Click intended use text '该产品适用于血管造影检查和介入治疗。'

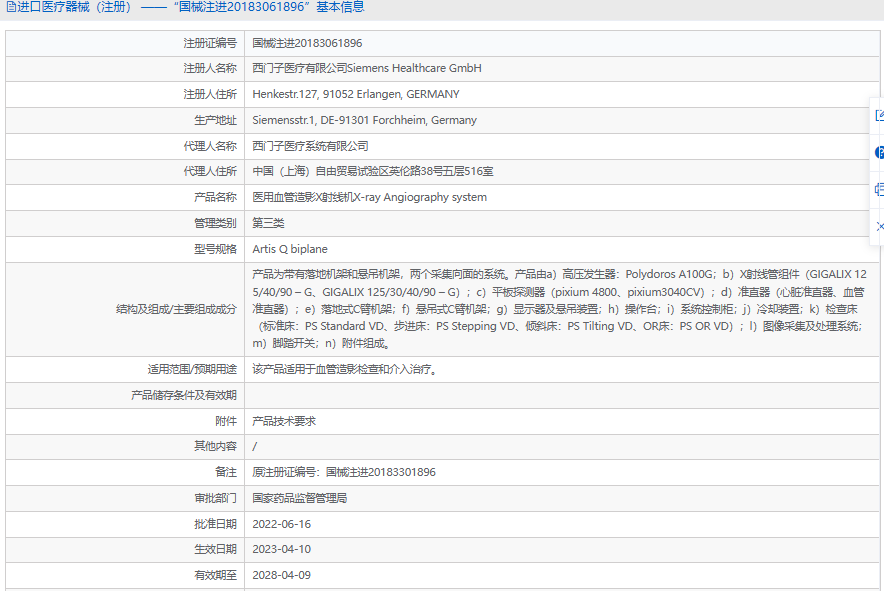tap(345, 369)
